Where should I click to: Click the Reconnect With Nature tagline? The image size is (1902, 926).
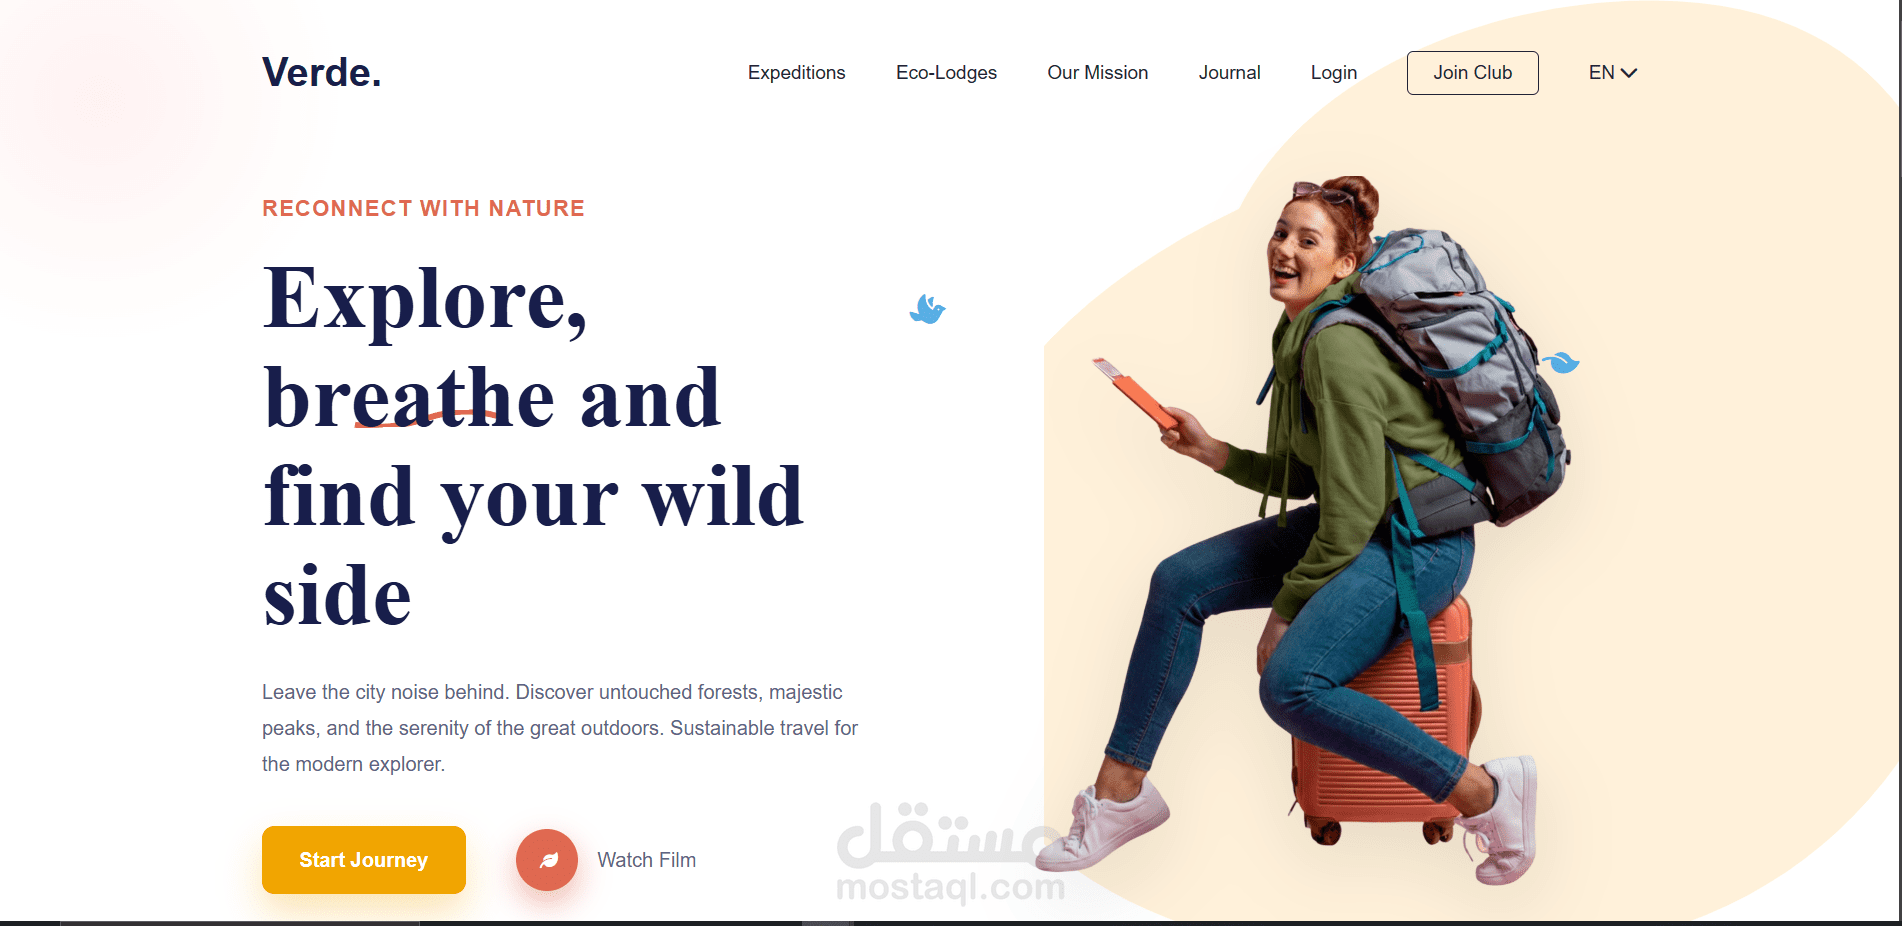(423, 208)
